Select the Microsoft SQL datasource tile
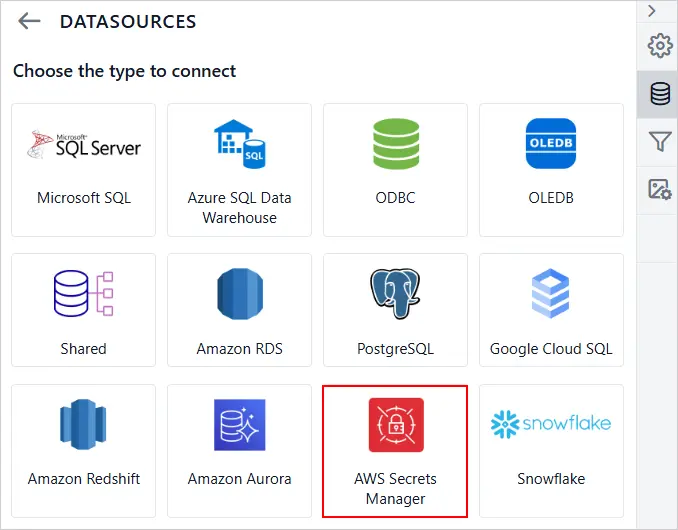Image resolution: width=678 pixels, height=530 pixels. tap(84, 169)
